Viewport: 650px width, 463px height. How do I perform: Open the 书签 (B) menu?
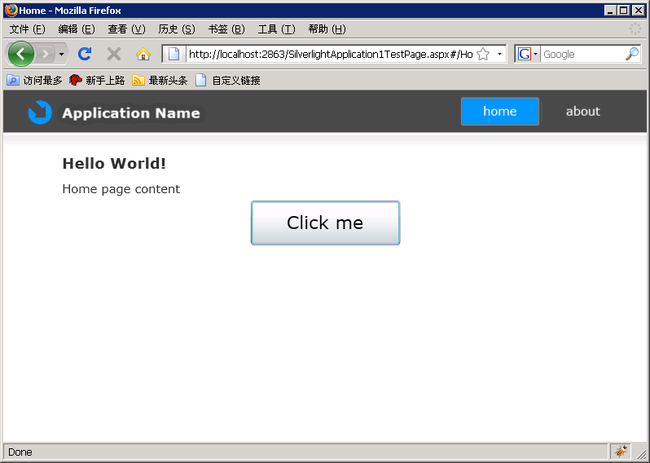pos(226,29)
